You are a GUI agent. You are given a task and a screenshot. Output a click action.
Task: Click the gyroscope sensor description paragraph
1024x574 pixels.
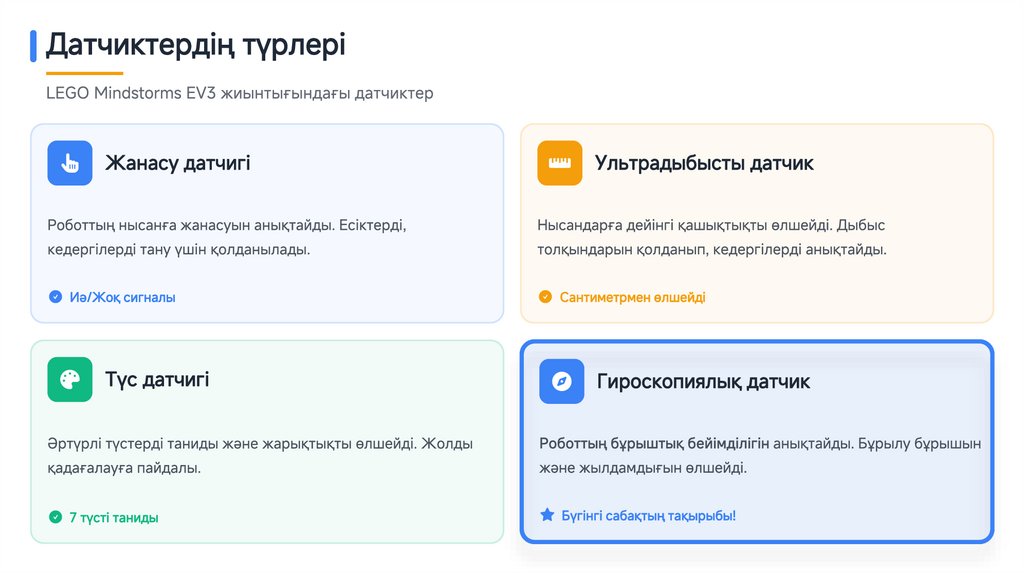tap(760, 455)
